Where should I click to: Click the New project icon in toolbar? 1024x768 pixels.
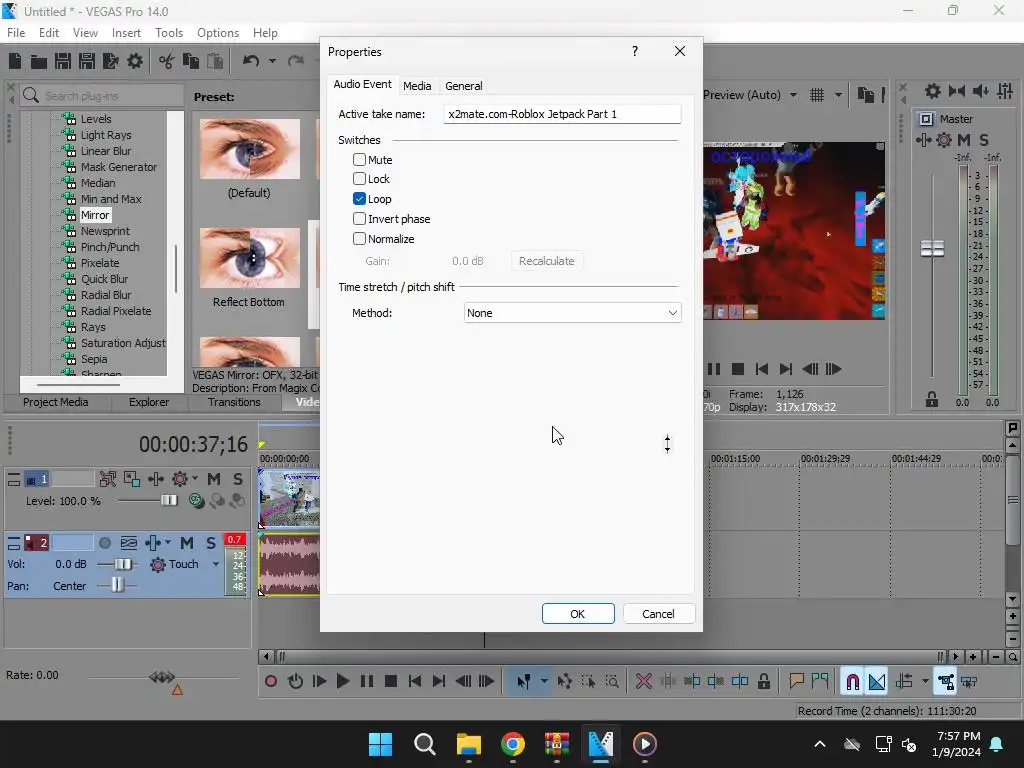coord(15,61)
